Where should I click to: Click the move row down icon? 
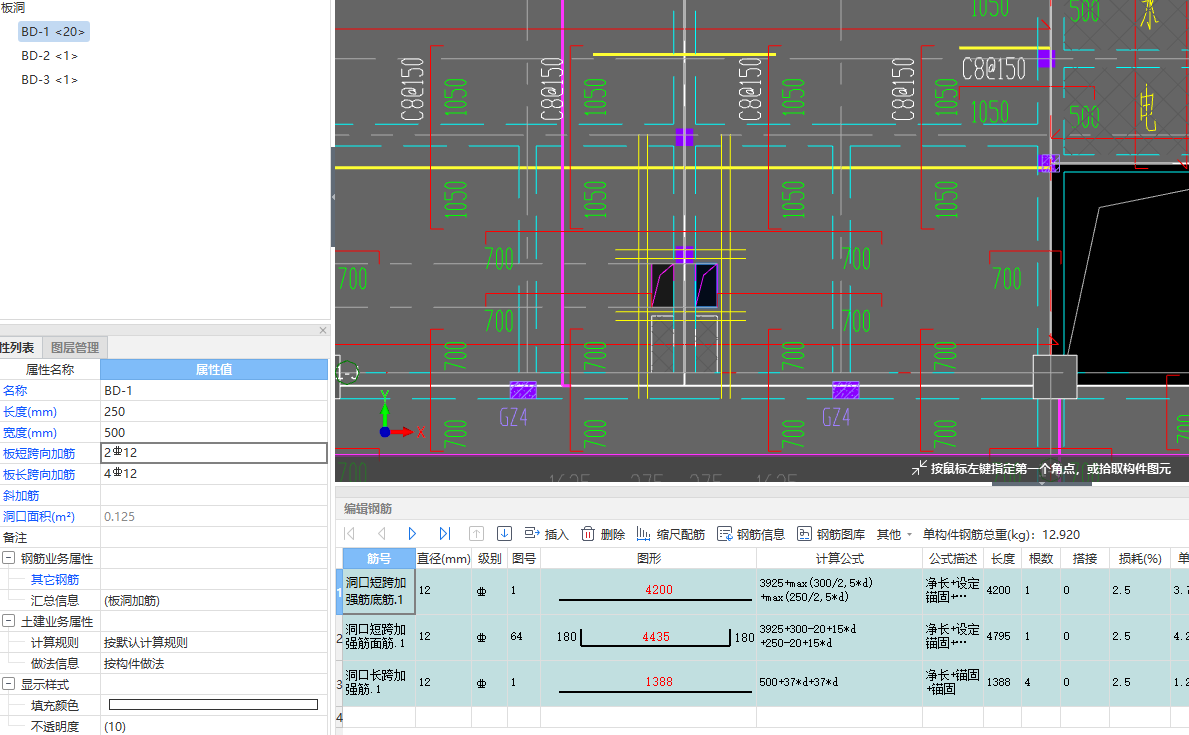504,534
